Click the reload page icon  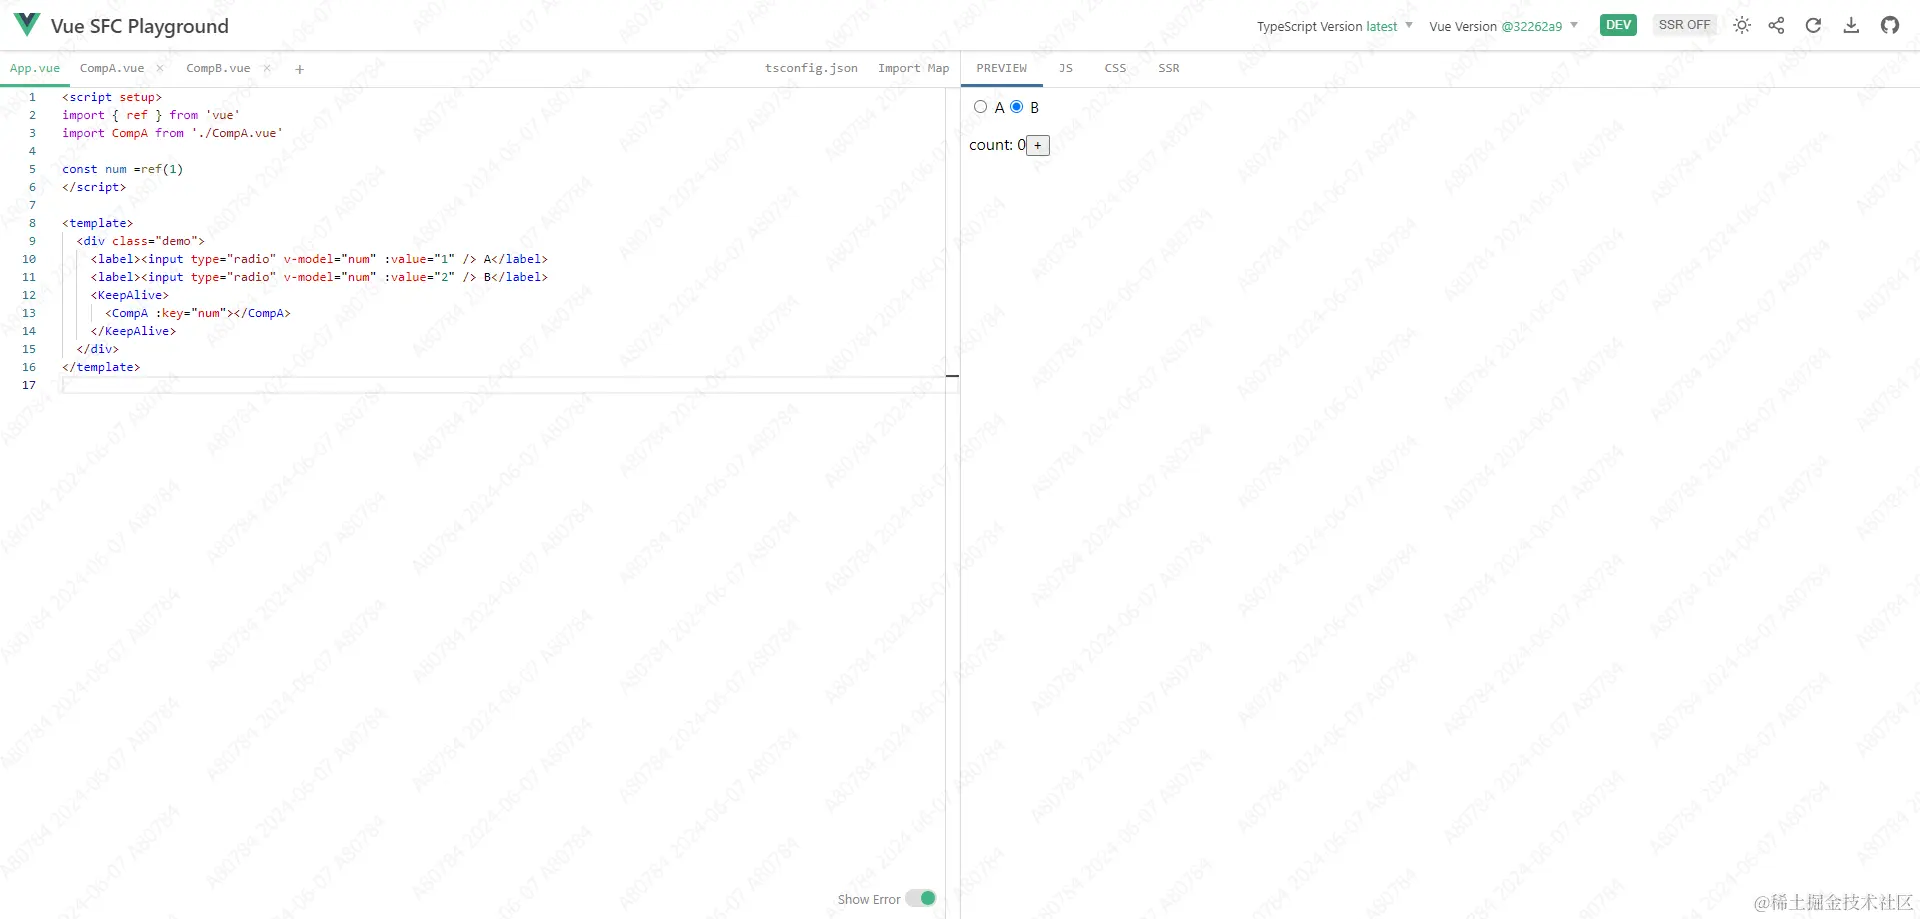1813,25
